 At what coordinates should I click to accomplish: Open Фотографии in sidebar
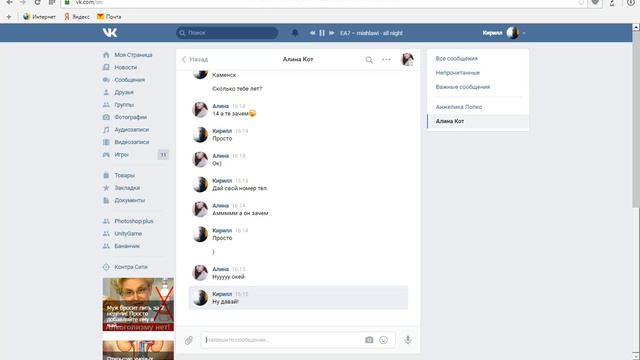click(x=130, y=117)
